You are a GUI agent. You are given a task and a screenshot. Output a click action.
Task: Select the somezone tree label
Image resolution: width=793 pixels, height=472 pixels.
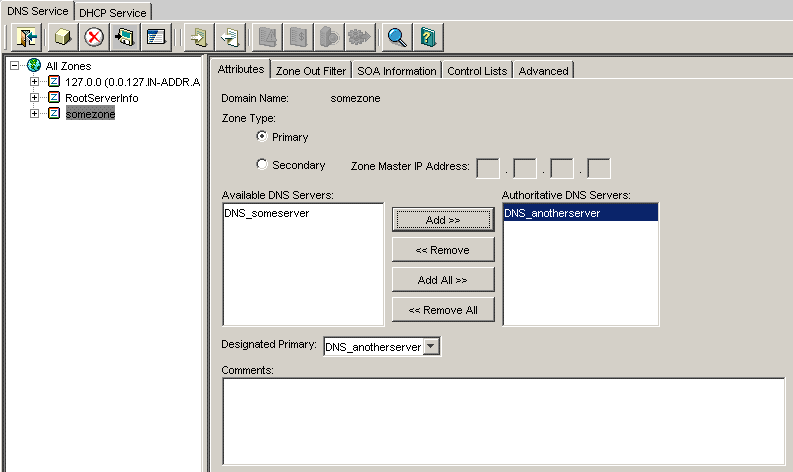click(91, 114)
